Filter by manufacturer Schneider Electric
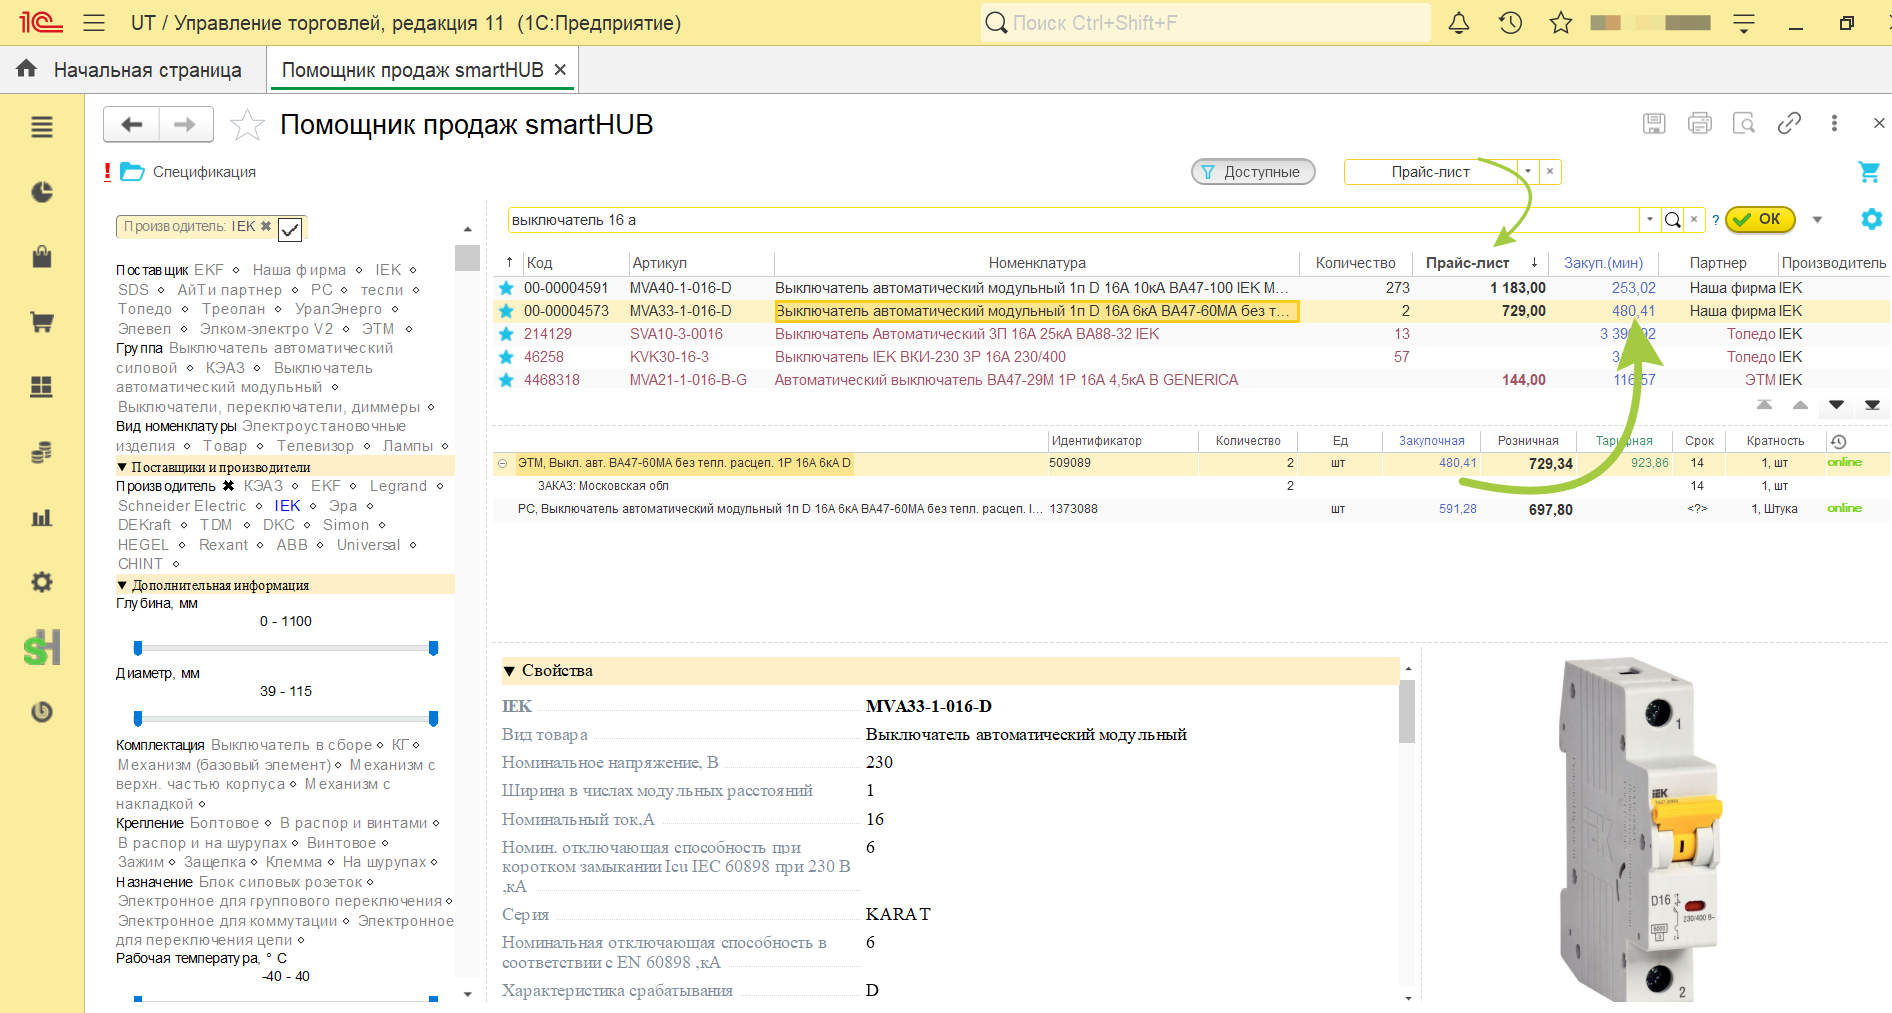Image resolution: width=1892 pixels, height=1013 pixels. coord(182,506)
